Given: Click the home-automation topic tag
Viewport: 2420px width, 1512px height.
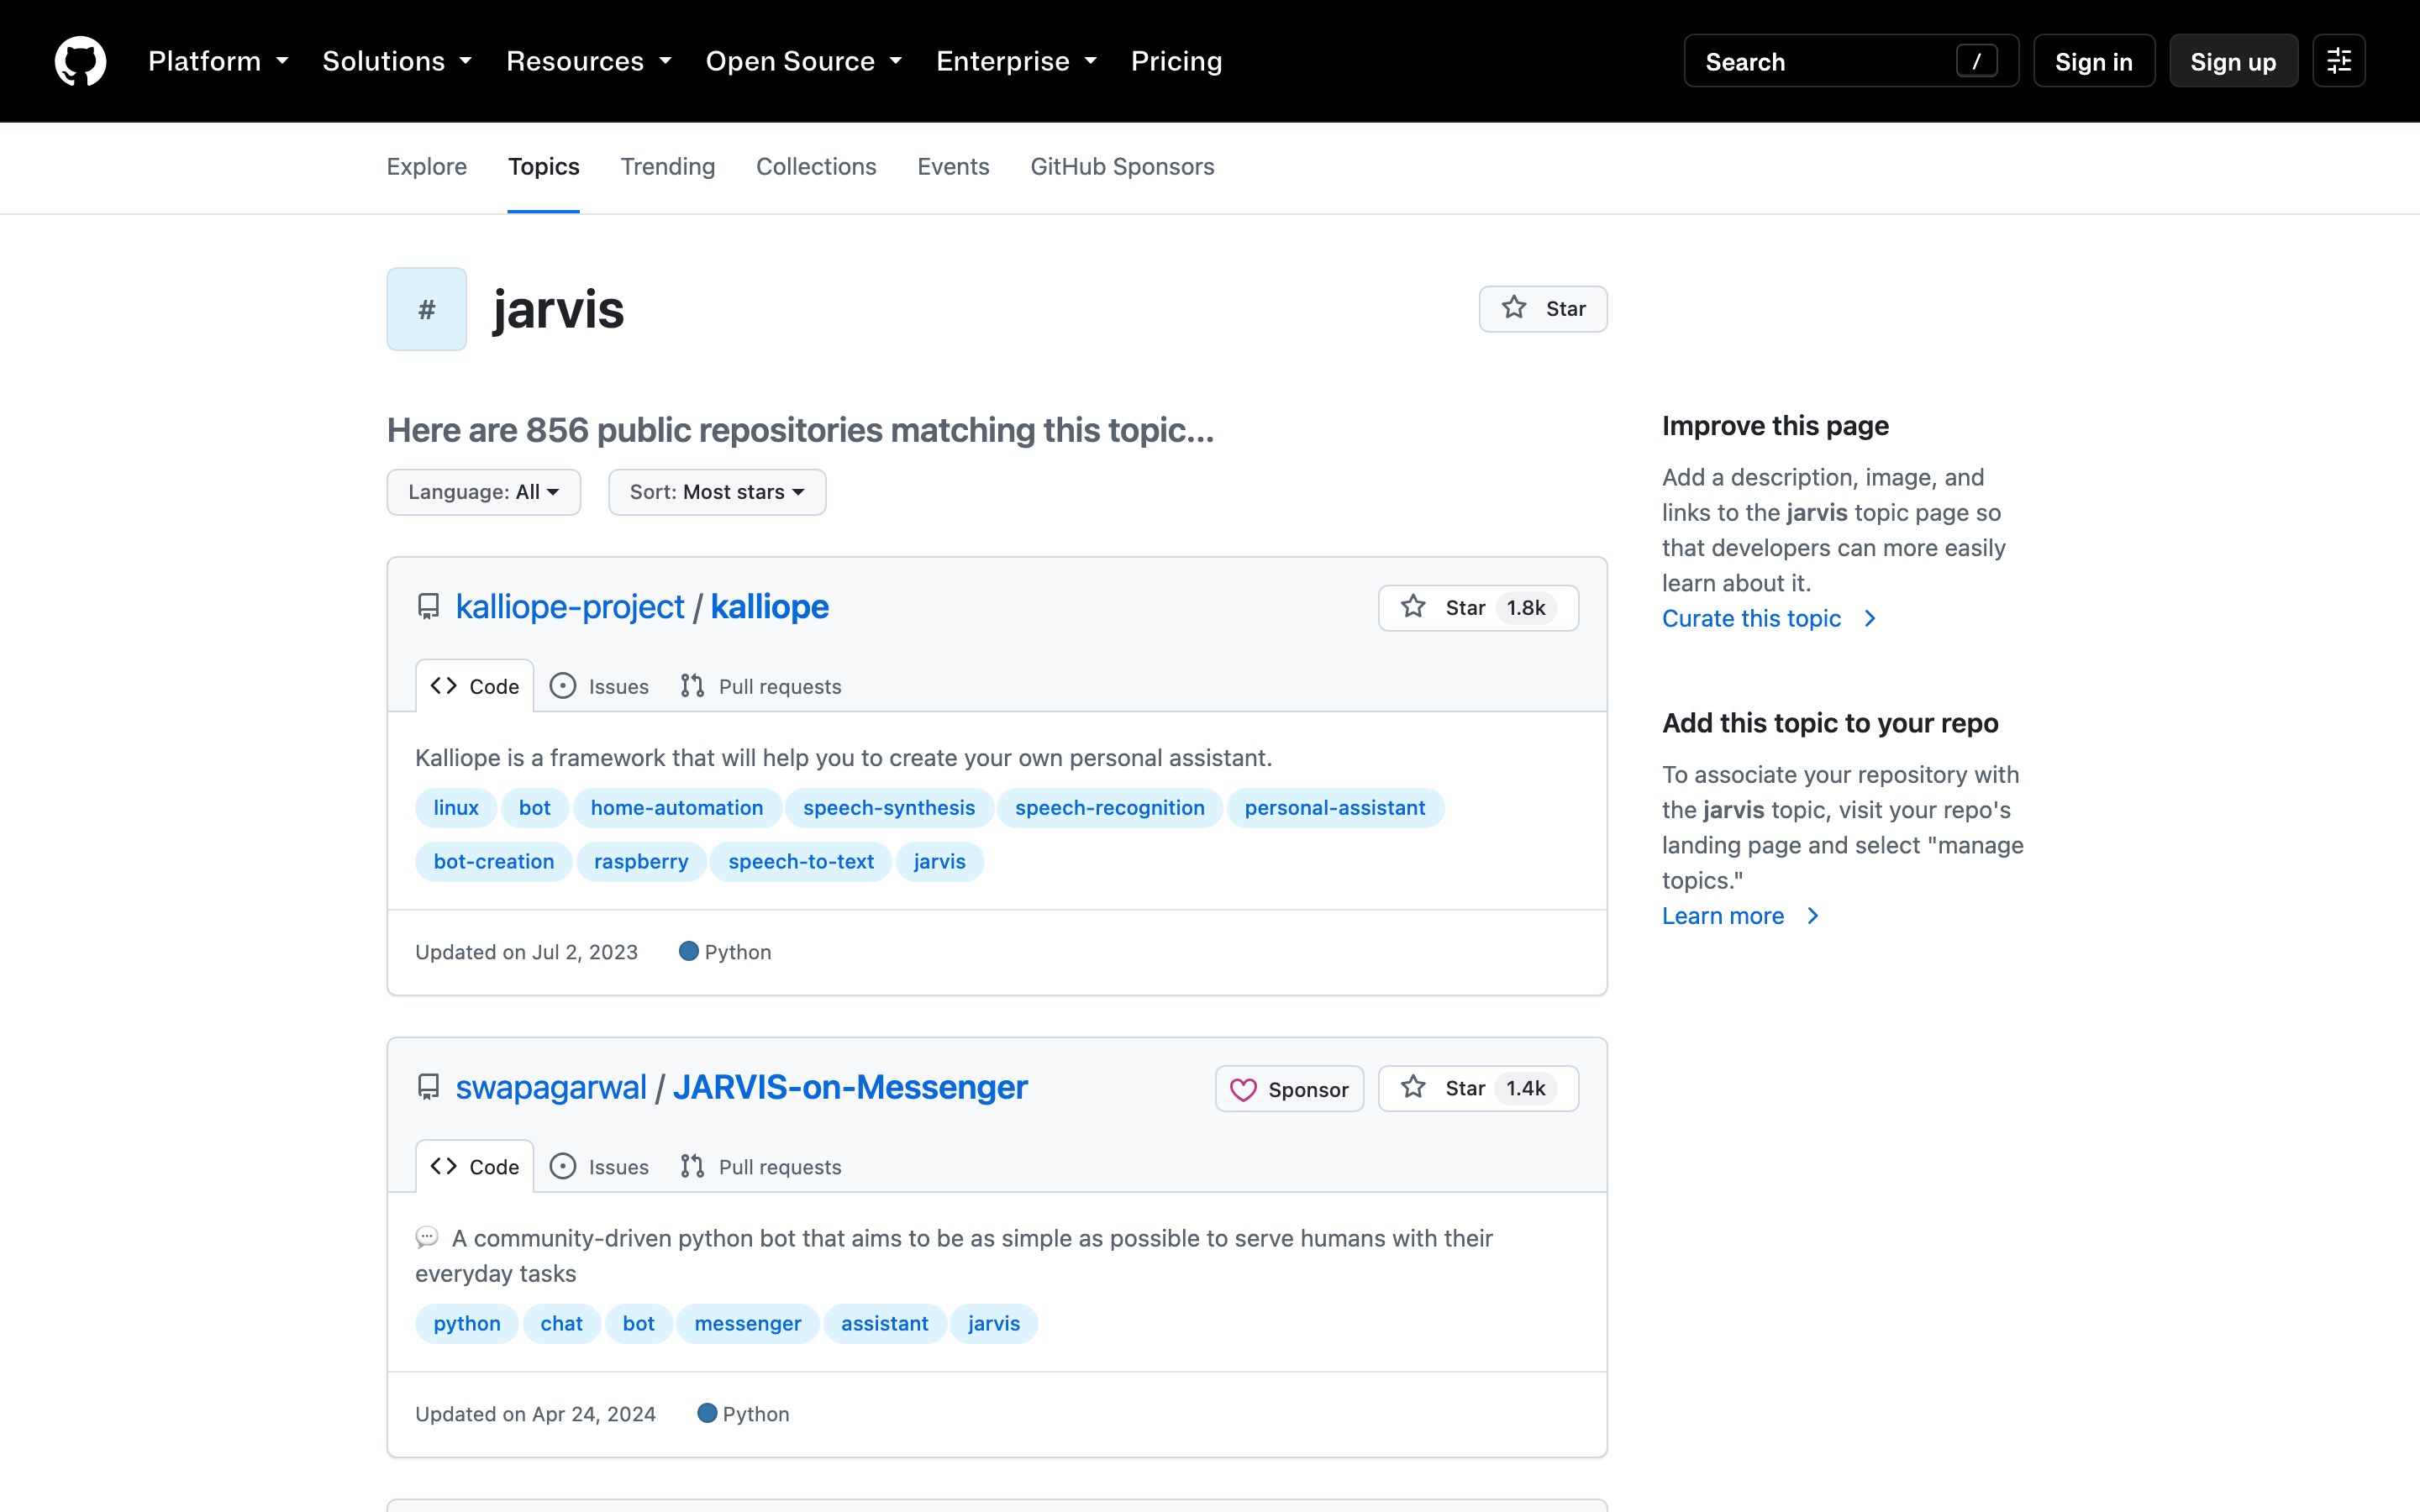Looking at the screenshot, I should pos(677,808).
